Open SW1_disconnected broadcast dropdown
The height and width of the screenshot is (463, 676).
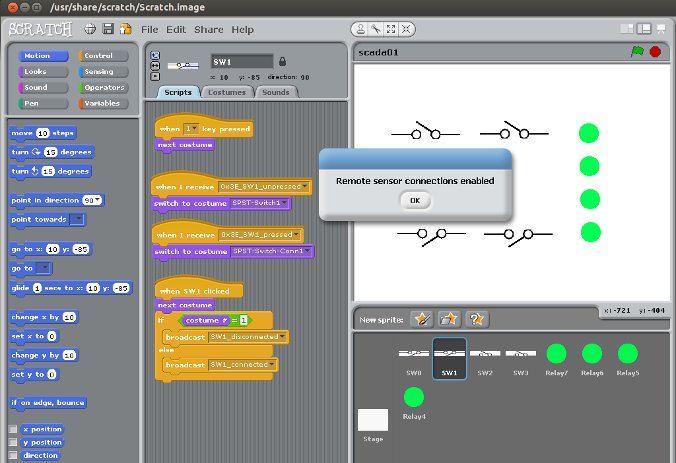click(282, 337)
